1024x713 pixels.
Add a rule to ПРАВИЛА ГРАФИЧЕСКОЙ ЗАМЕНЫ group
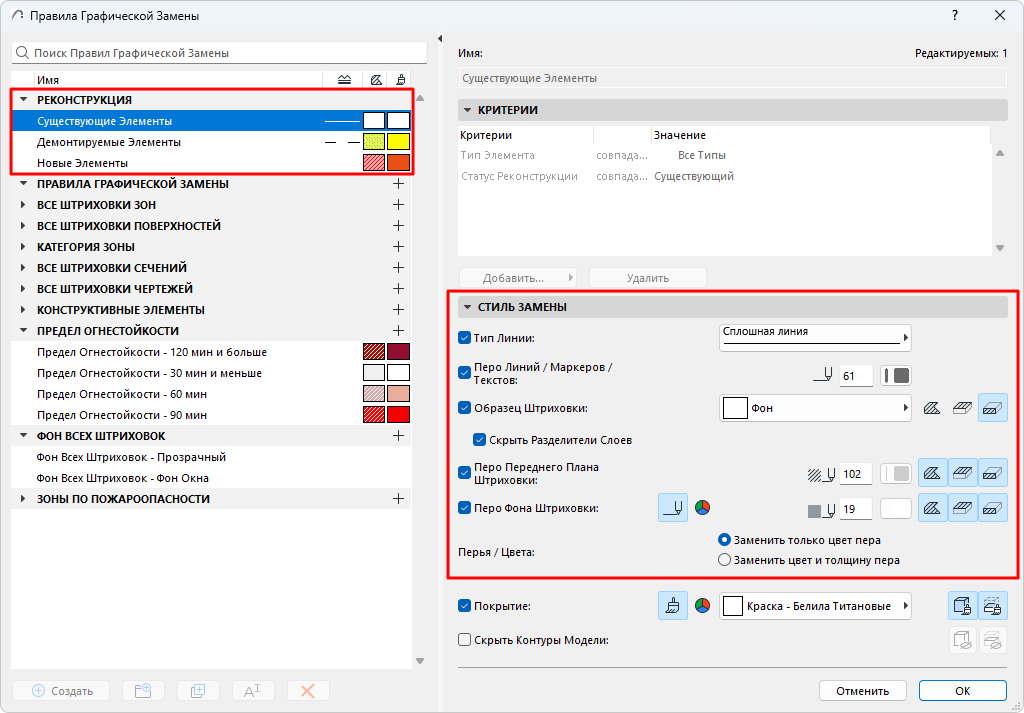pos(398,184)
